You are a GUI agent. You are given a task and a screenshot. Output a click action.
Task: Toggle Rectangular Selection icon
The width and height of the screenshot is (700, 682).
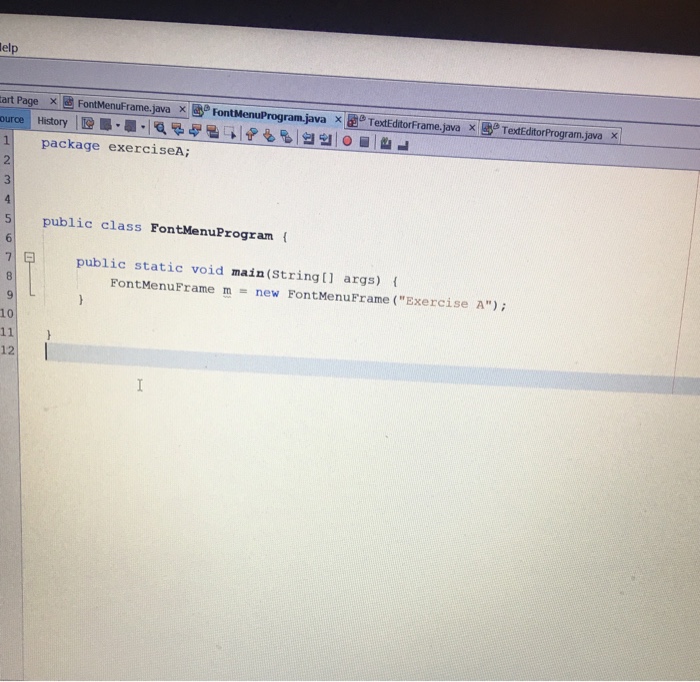(230, 133)
